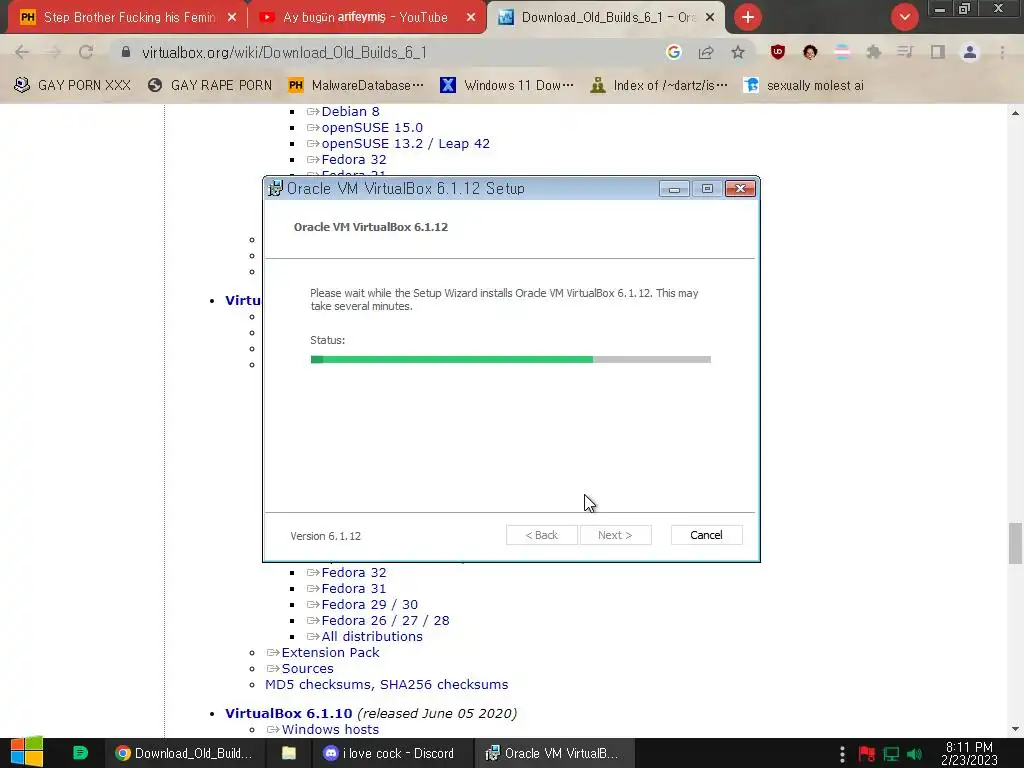This screenshot has width=1024, height=768.
Task: Click the red flag tray icon
Action: (x=867, y=754)
